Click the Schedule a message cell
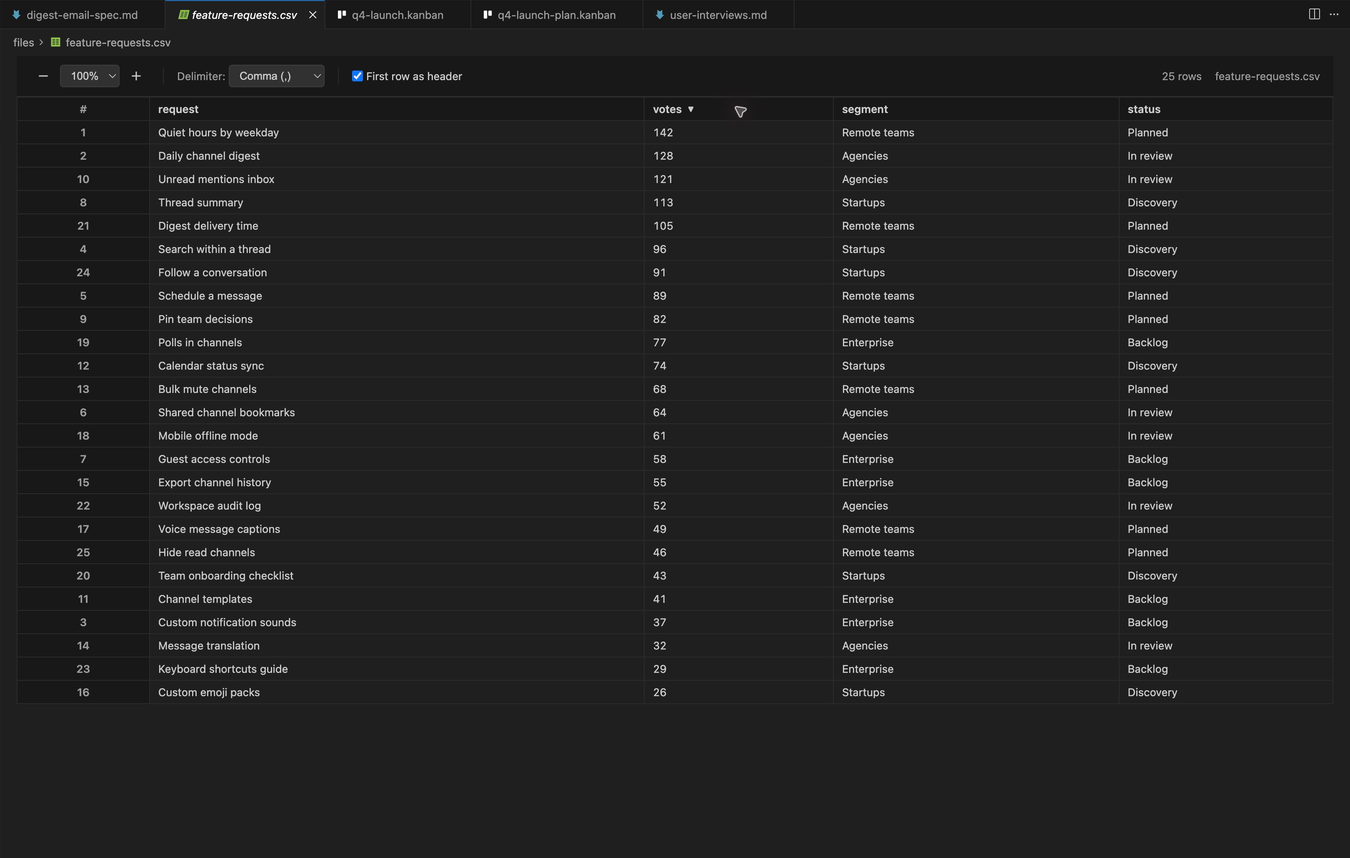 point(397,296)
